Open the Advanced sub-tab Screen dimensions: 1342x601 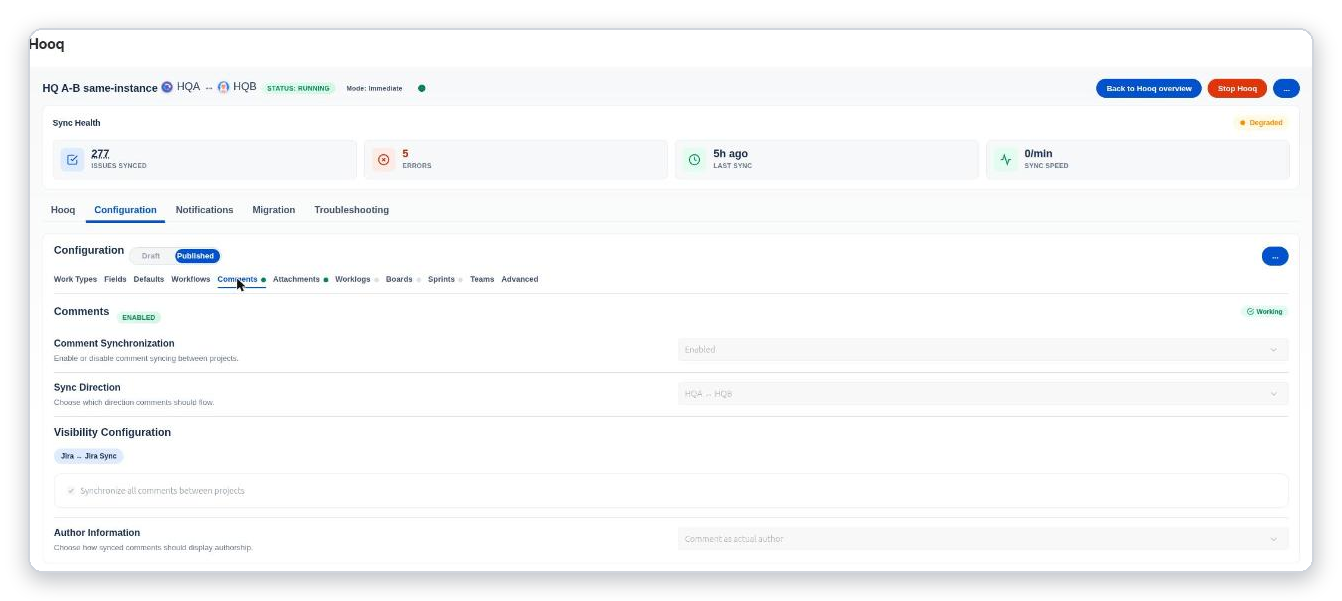point(520,279)
